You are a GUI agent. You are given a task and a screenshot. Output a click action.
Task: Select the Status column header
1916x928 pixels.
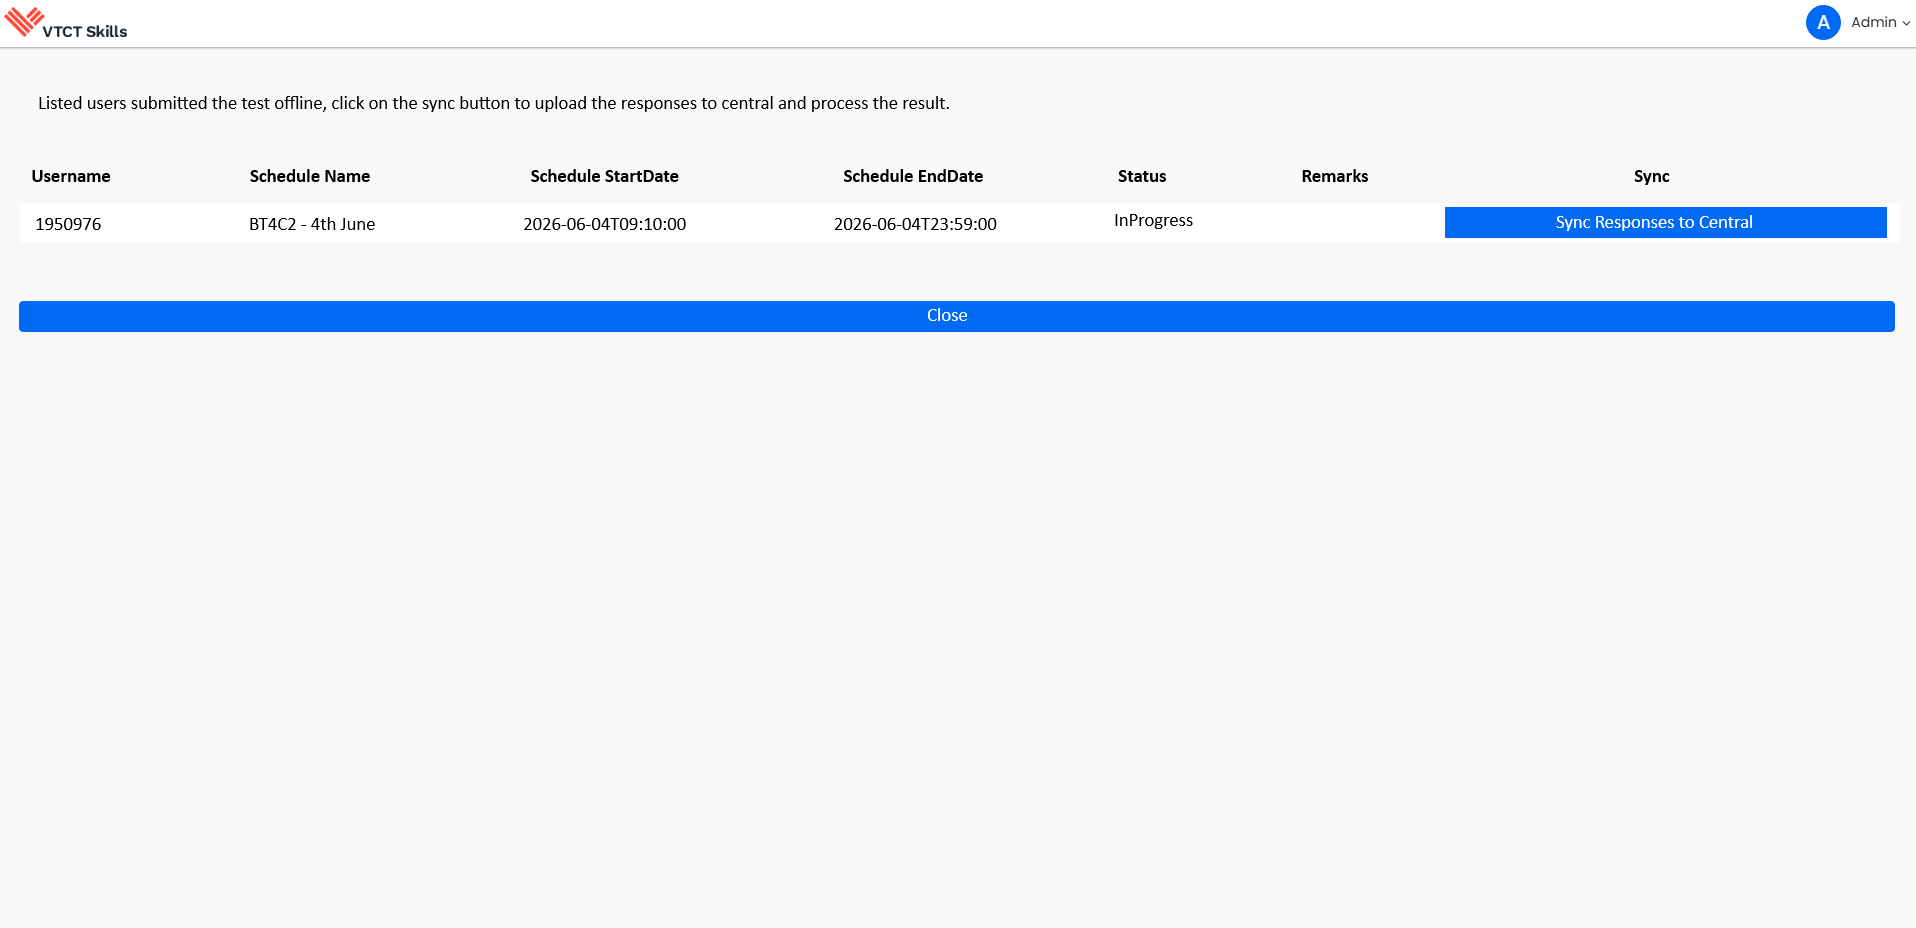click(x=1142, y=176)
